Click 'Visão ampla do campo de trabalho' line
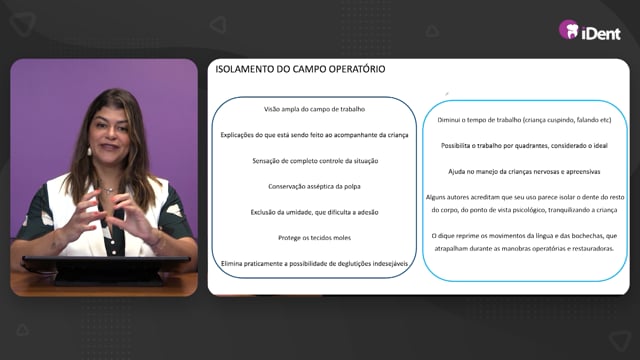 coord(314,109)
